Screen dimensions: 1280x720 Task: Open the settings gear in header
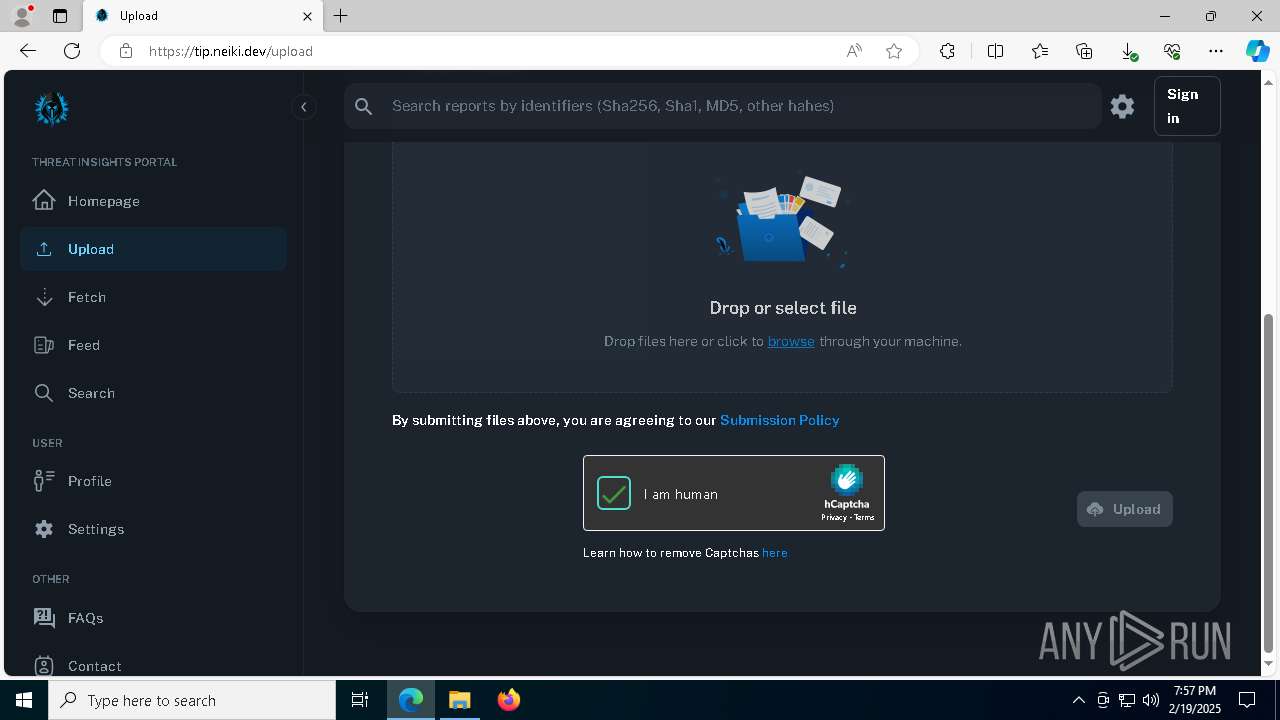tap(1122, 106)
